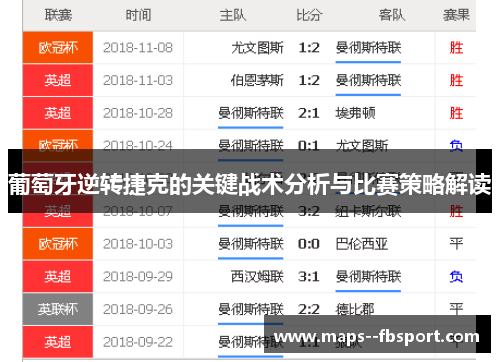Select the date 2018-11-08

point(138,48)
